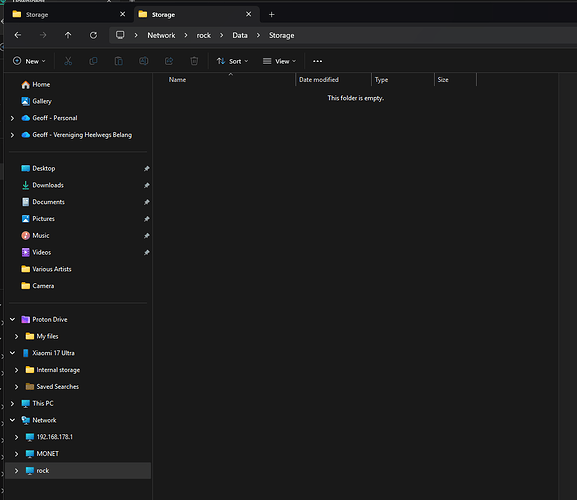This screenshot has height=500, width=577.
Task: Expand the rock network computer
Action: pos(16,471)
